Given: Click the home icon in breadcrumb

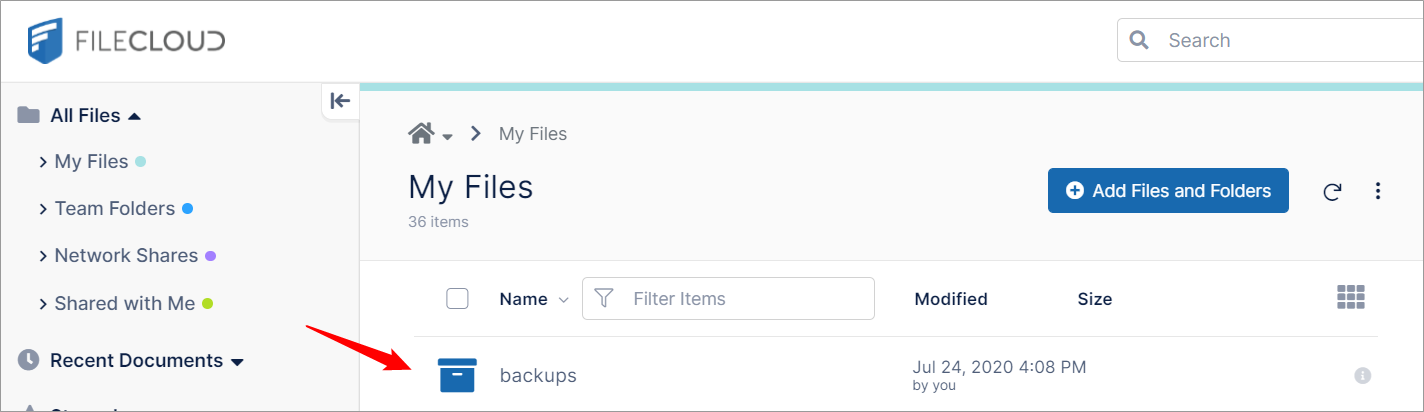Looking at the screenshot, I should point(421,133).
